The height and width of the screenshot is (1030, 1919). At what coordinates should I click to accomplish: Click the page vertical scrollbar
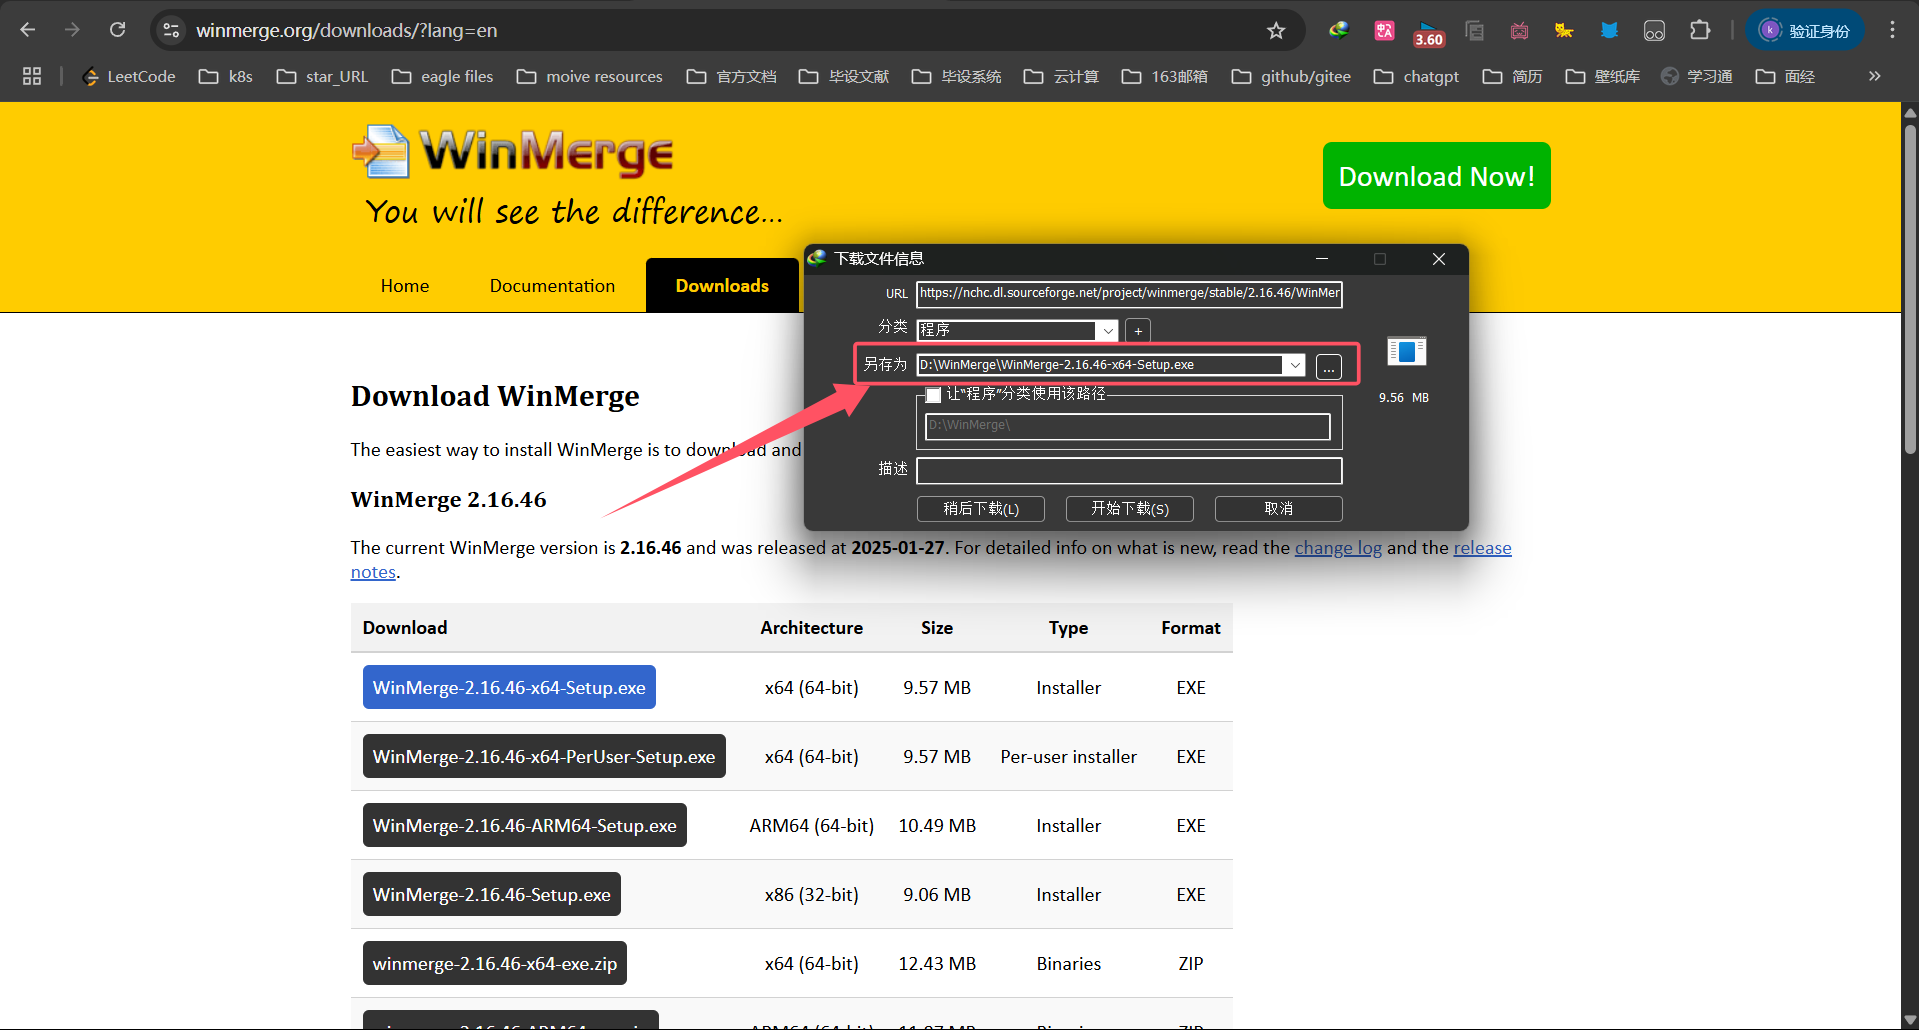(x=1910, y=290)
